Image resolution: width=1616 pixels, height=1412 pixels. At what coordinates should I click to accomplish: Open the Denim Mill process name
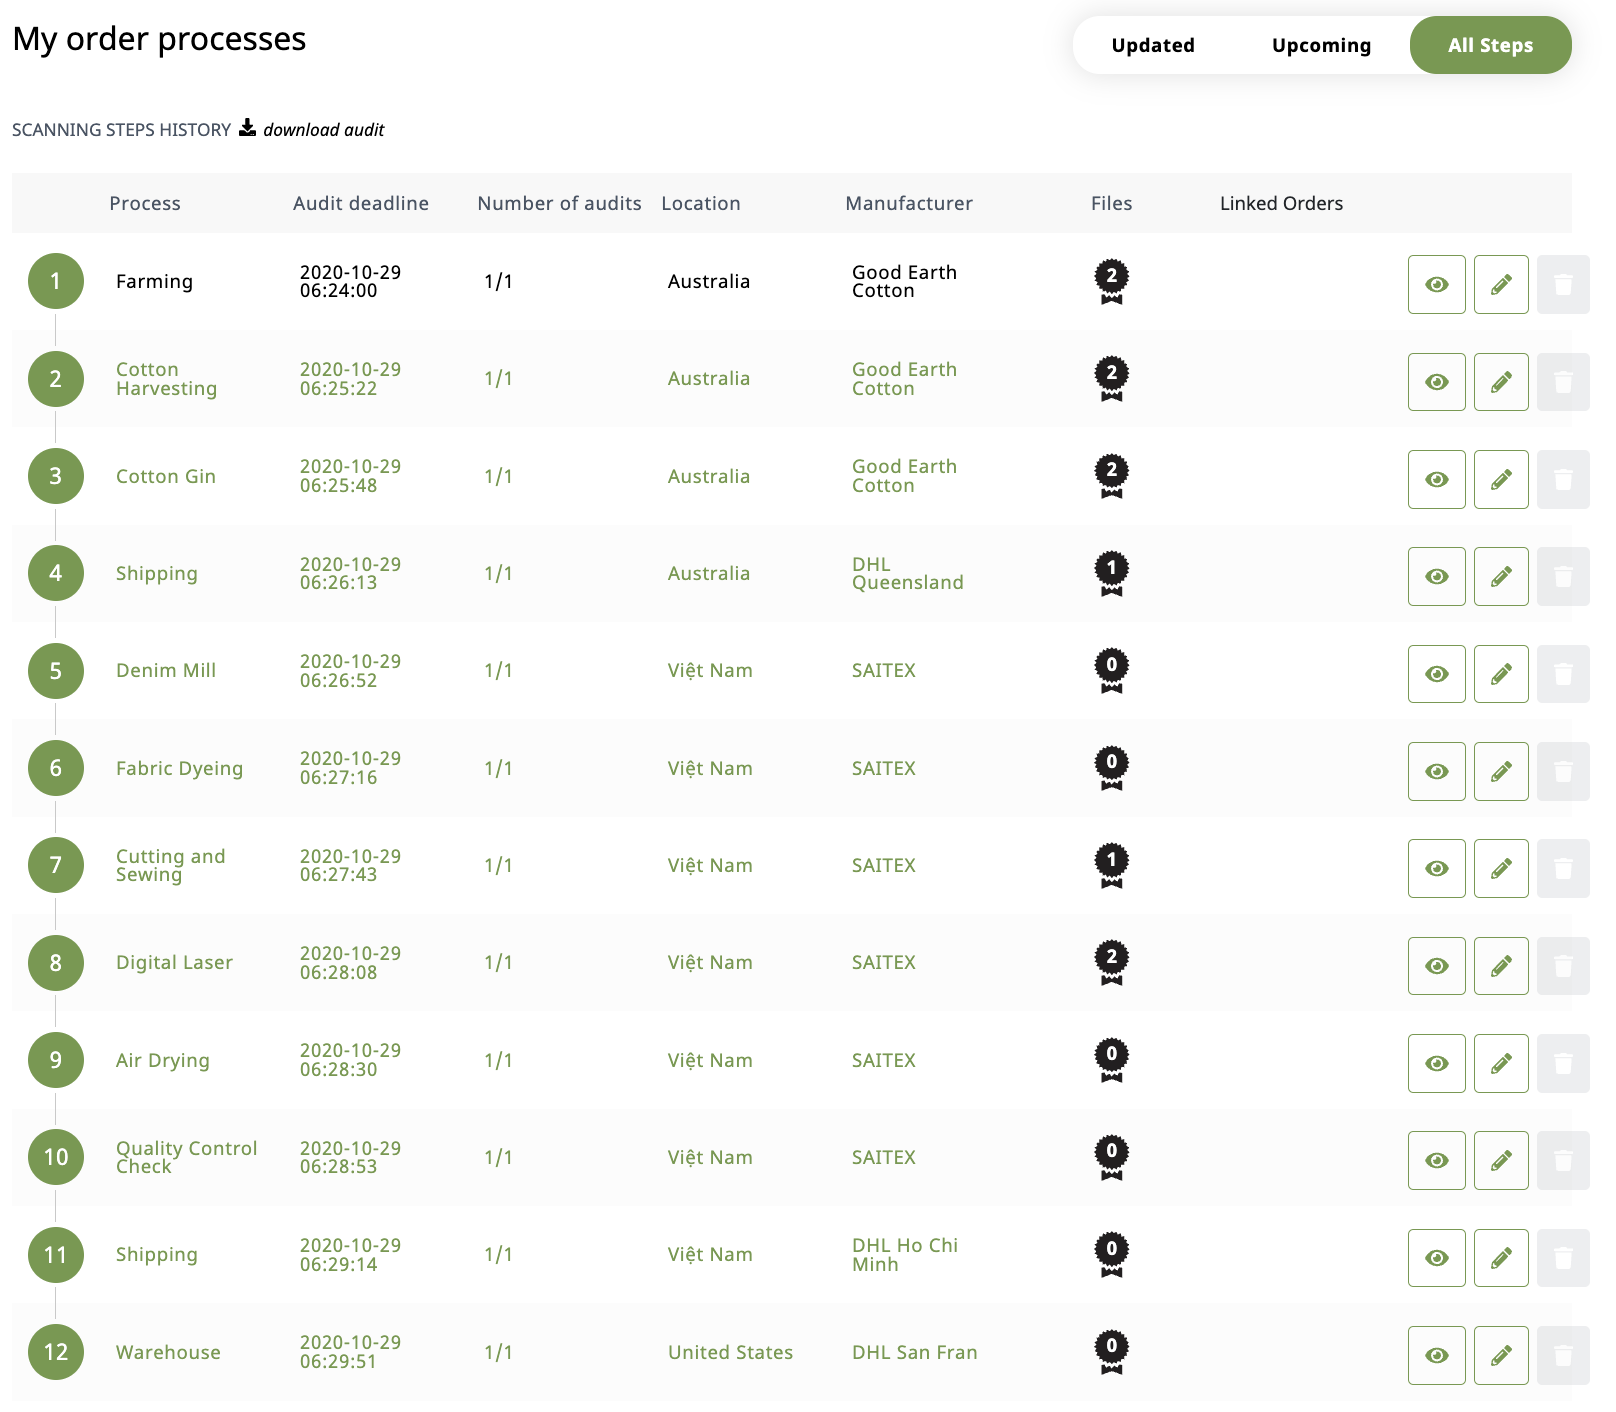[x=166, y=671]
